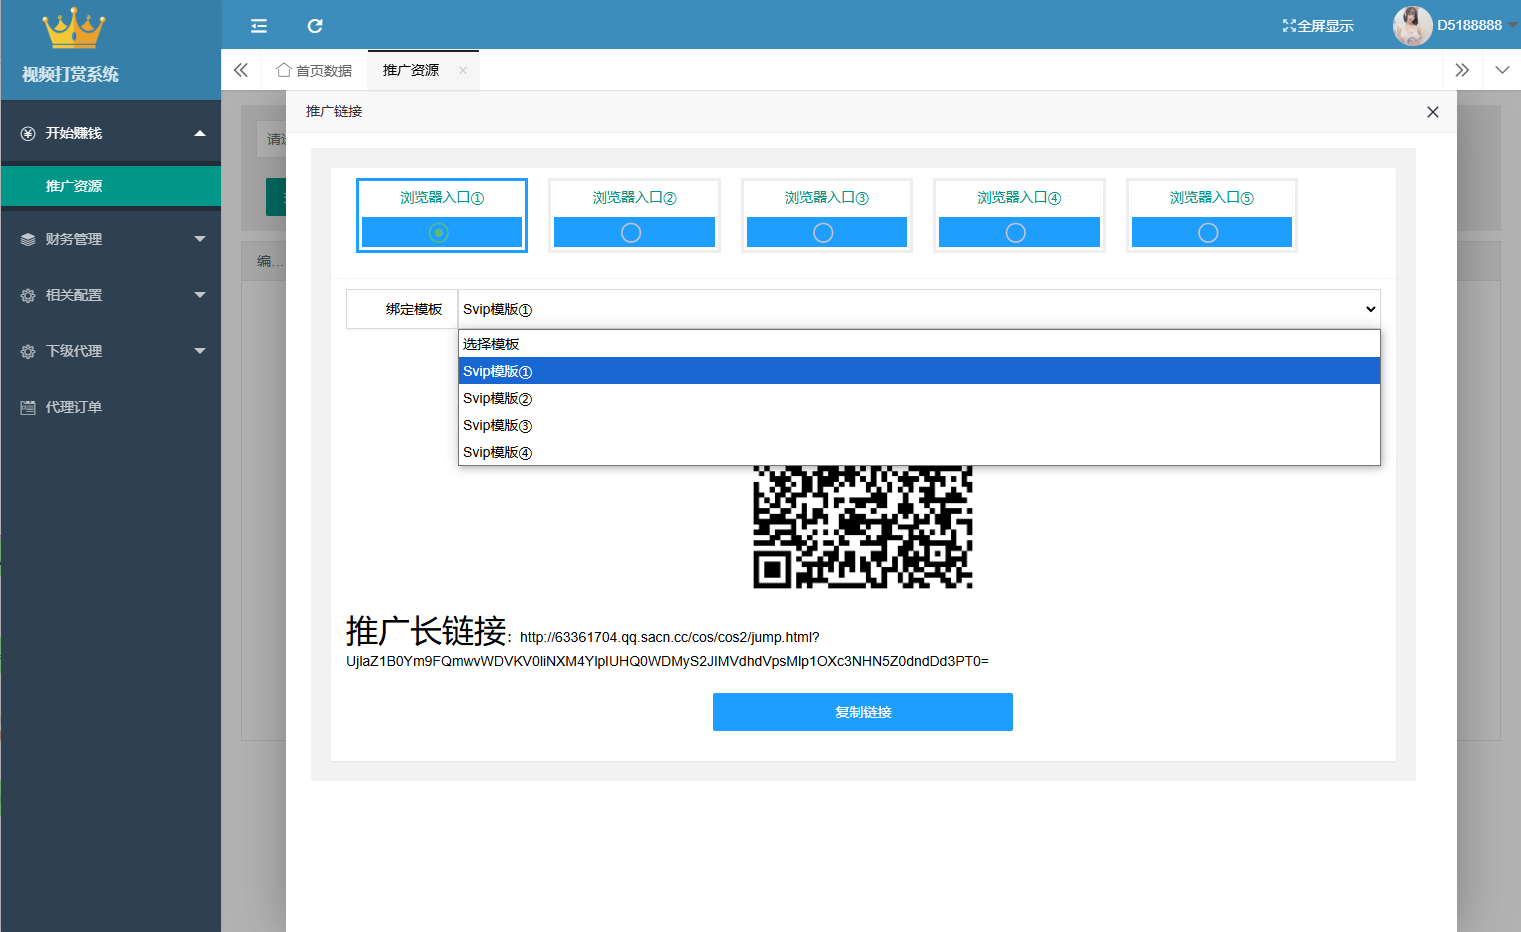
Task: Collapse the 开始赚钱 menu arrow
Action: point(200,133)
